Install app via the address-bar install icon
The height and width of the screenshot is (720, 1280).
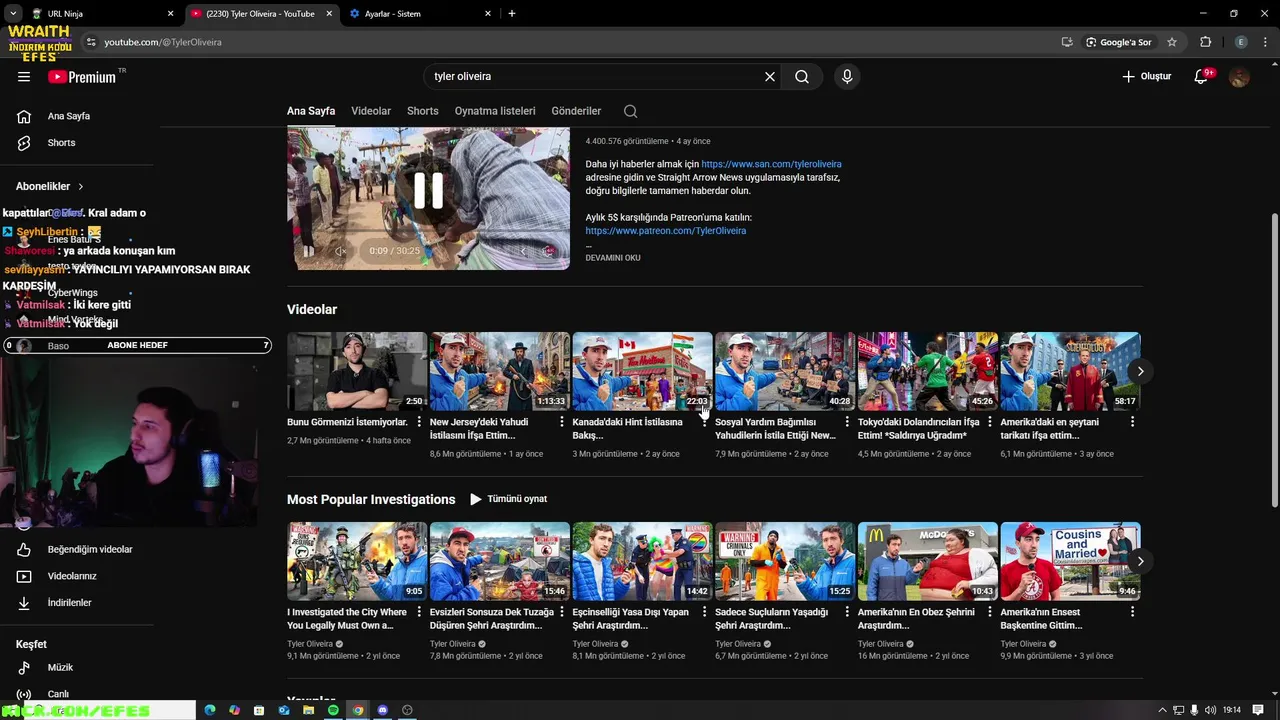[x=1067, y=42]
